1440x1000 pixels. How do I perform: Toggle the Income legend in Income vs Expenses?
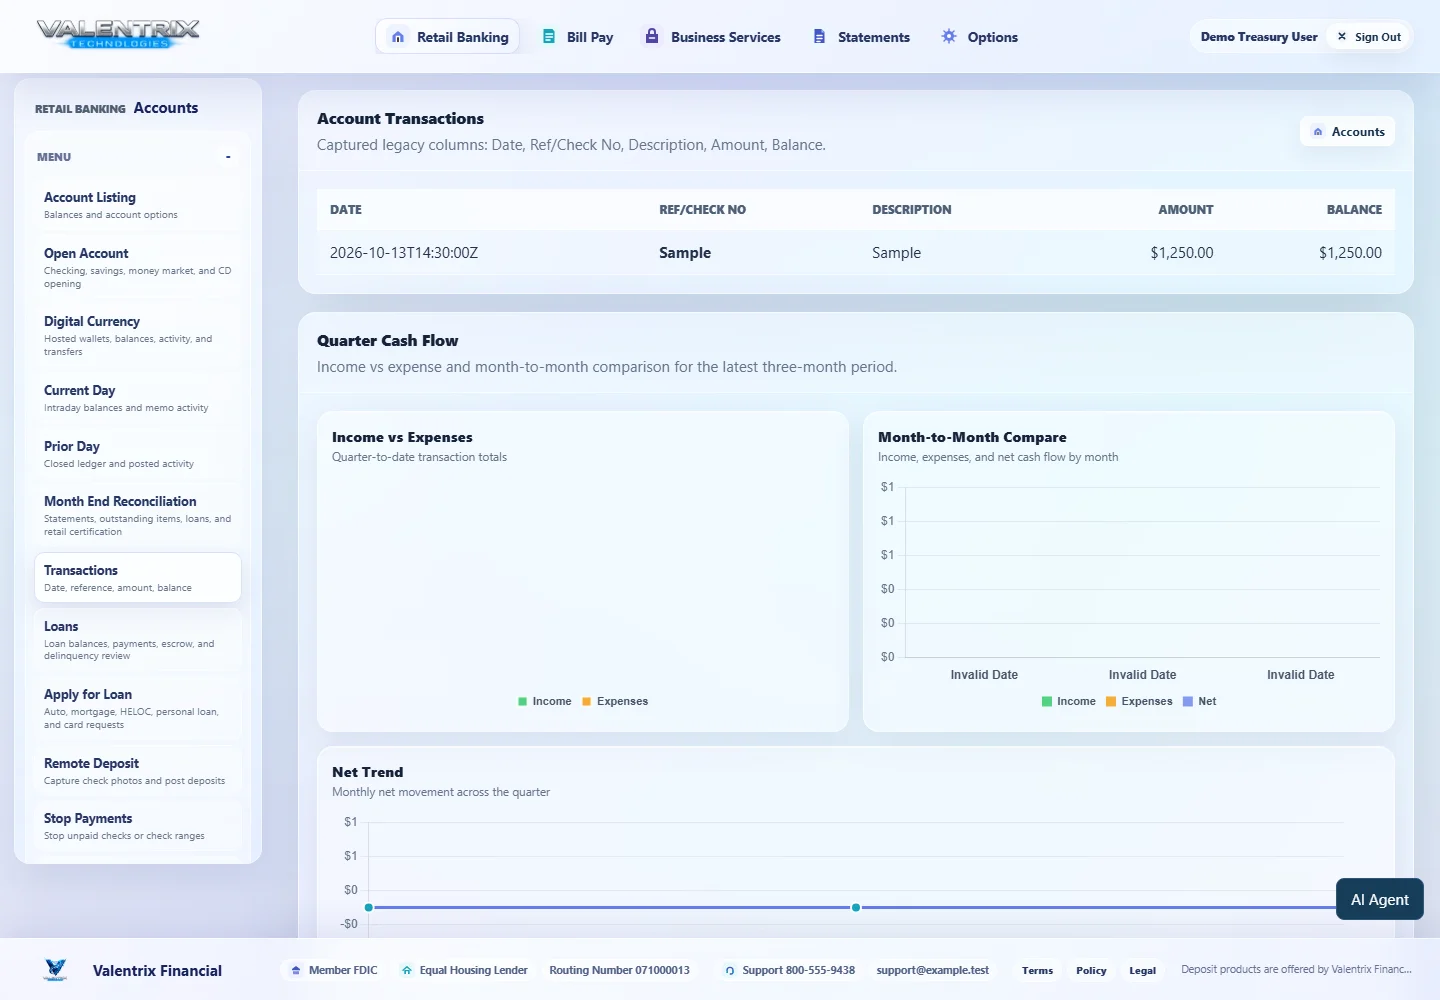pos(544,701)
